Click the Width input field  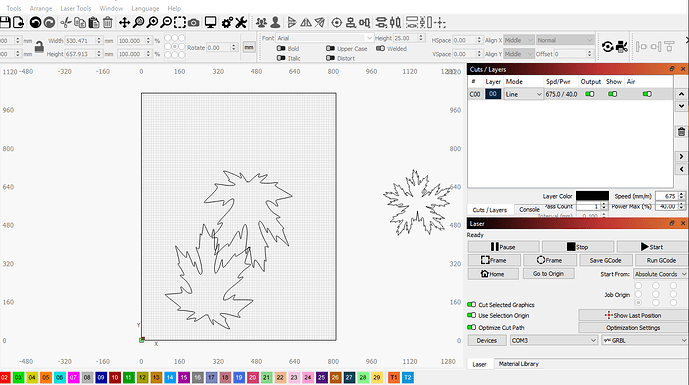[x=80, y=40]
